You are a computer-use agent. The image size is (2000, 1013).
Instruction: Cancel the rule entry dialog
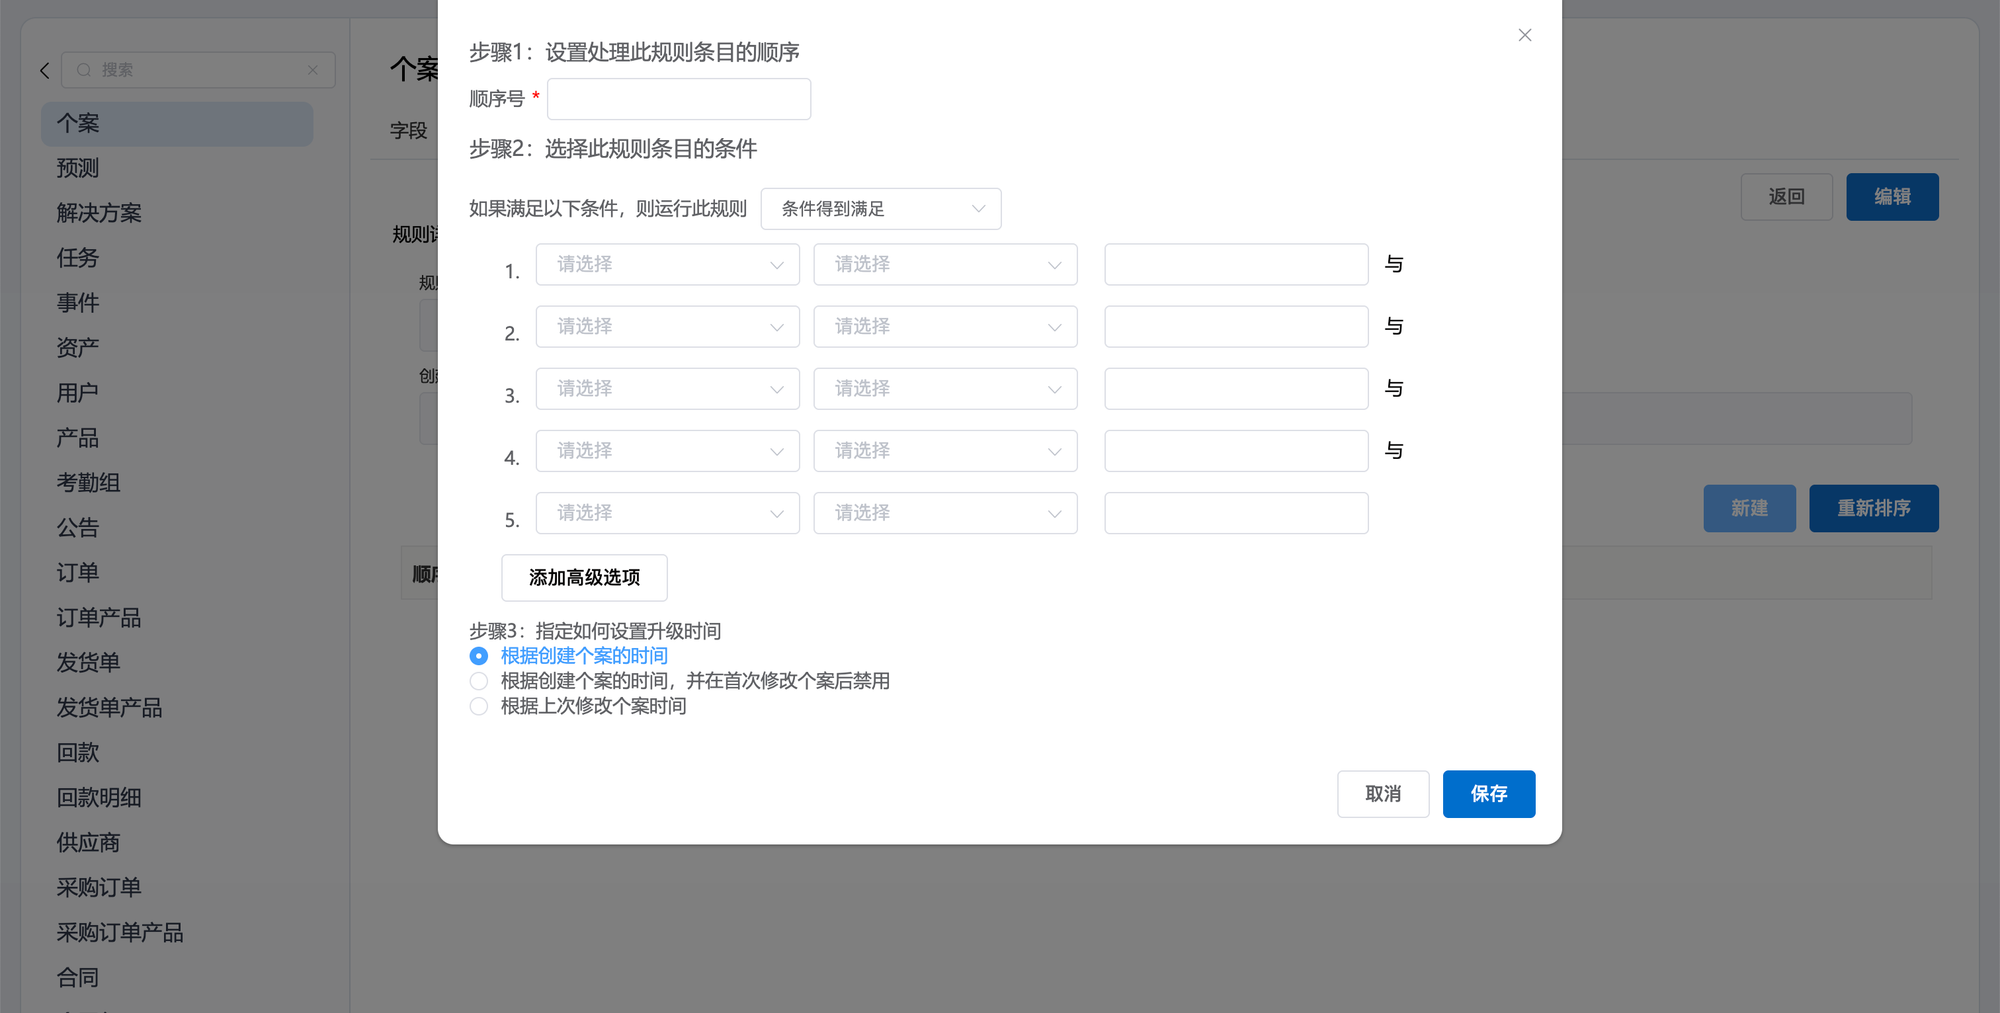coord(1382,794)
